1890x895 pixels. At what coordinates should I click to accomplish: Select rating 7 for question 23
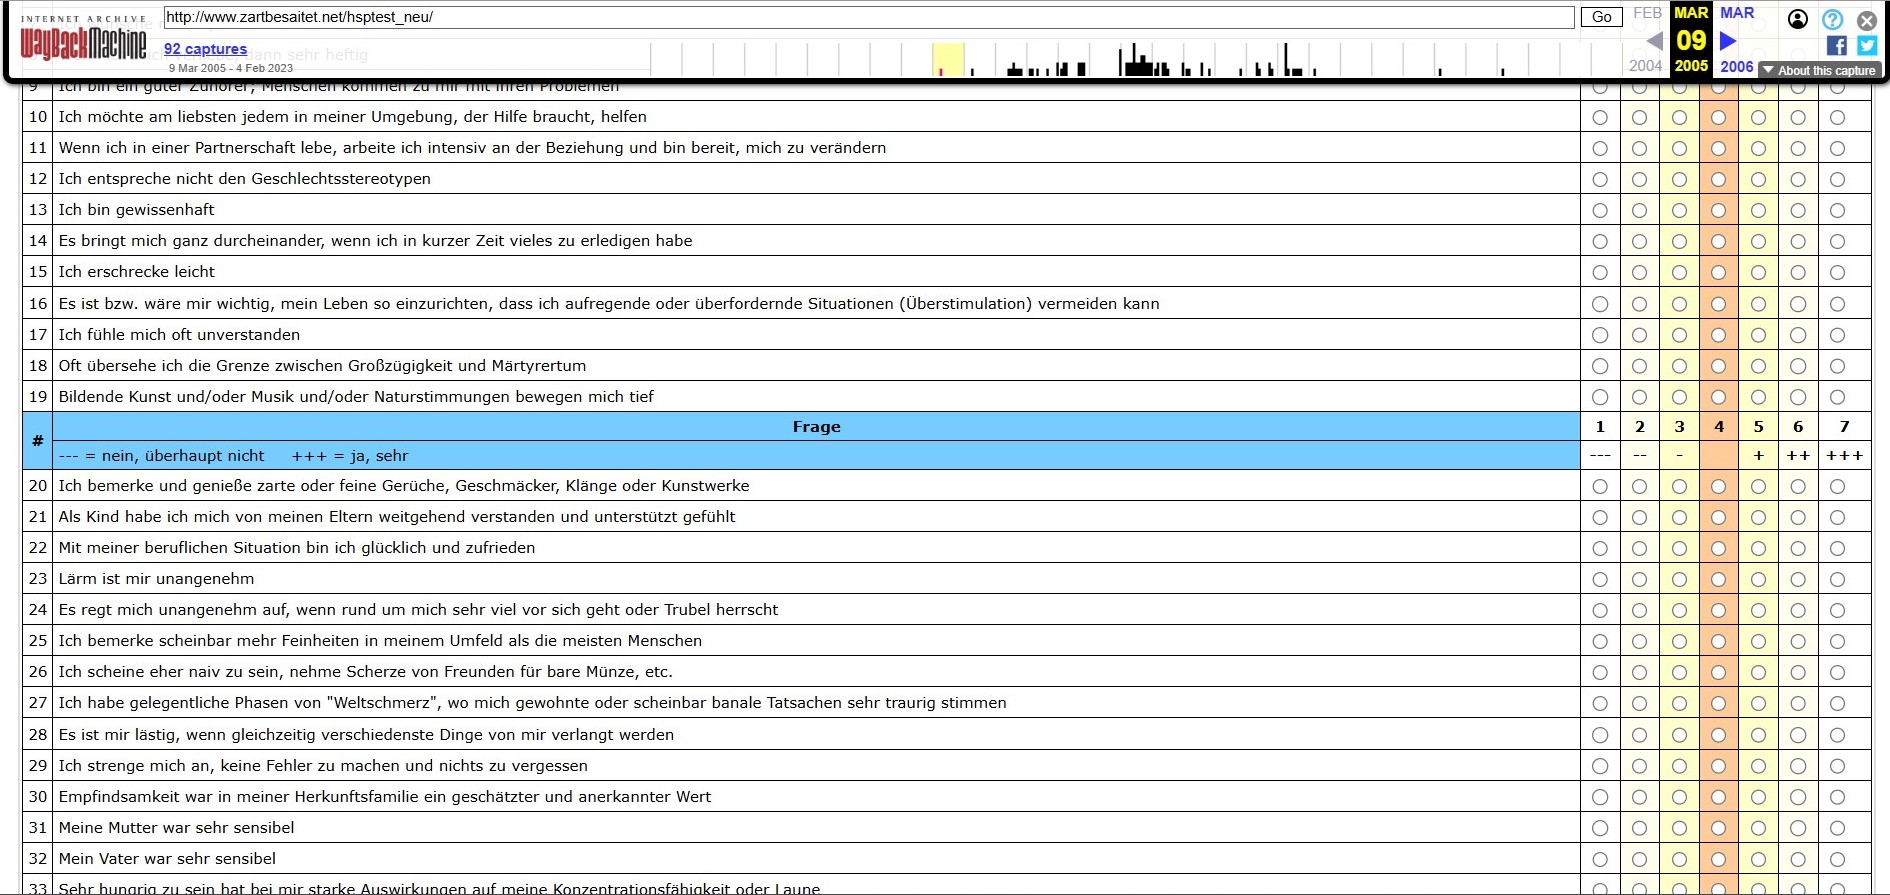1837,579
